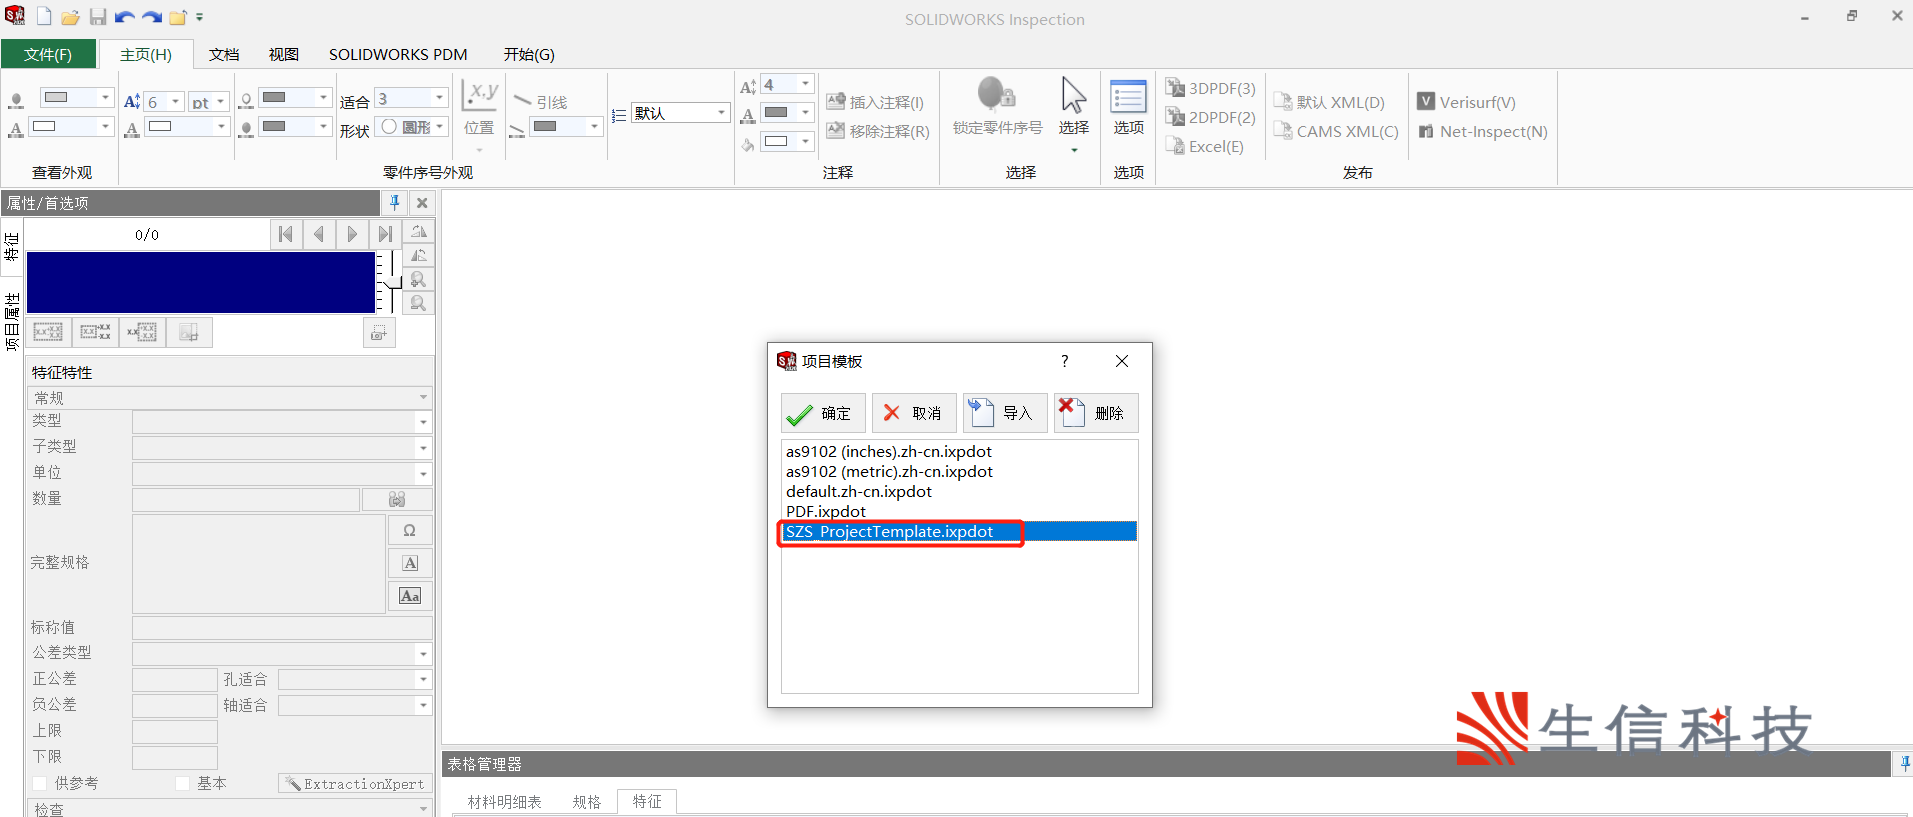Click the snapshot camera capture icon
The height and width of the screenshot is (817, 1913).
click(379, 333)
